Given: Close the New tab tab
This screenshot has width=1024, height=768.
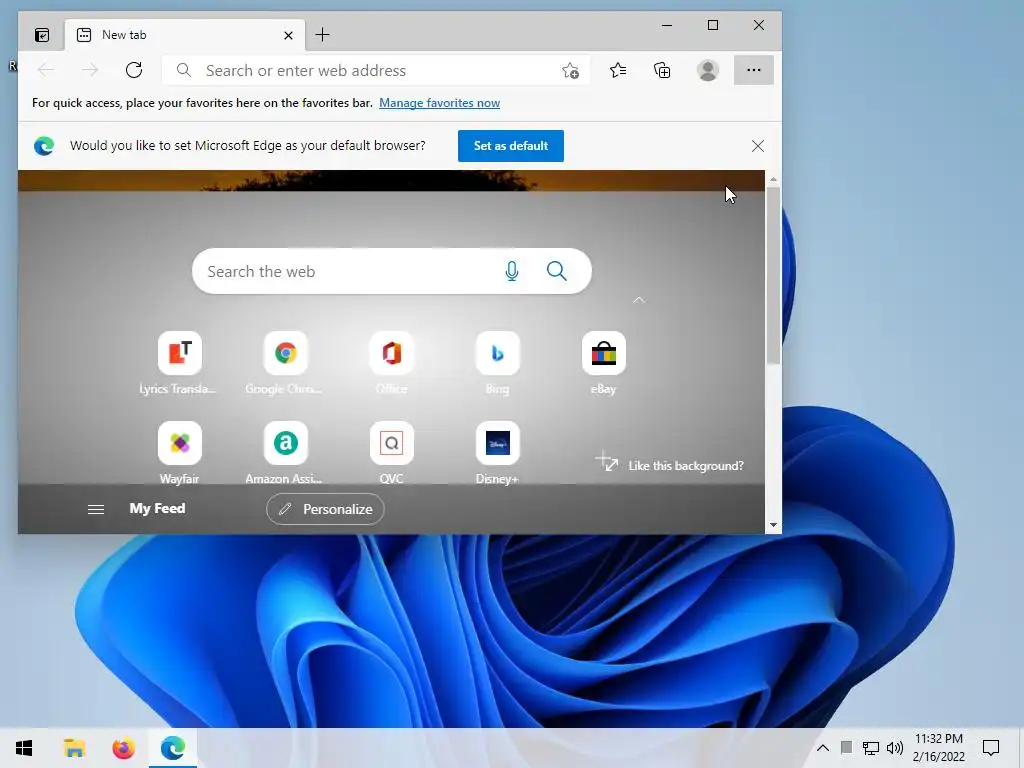Looking at the screenshot, I should 288,35.
